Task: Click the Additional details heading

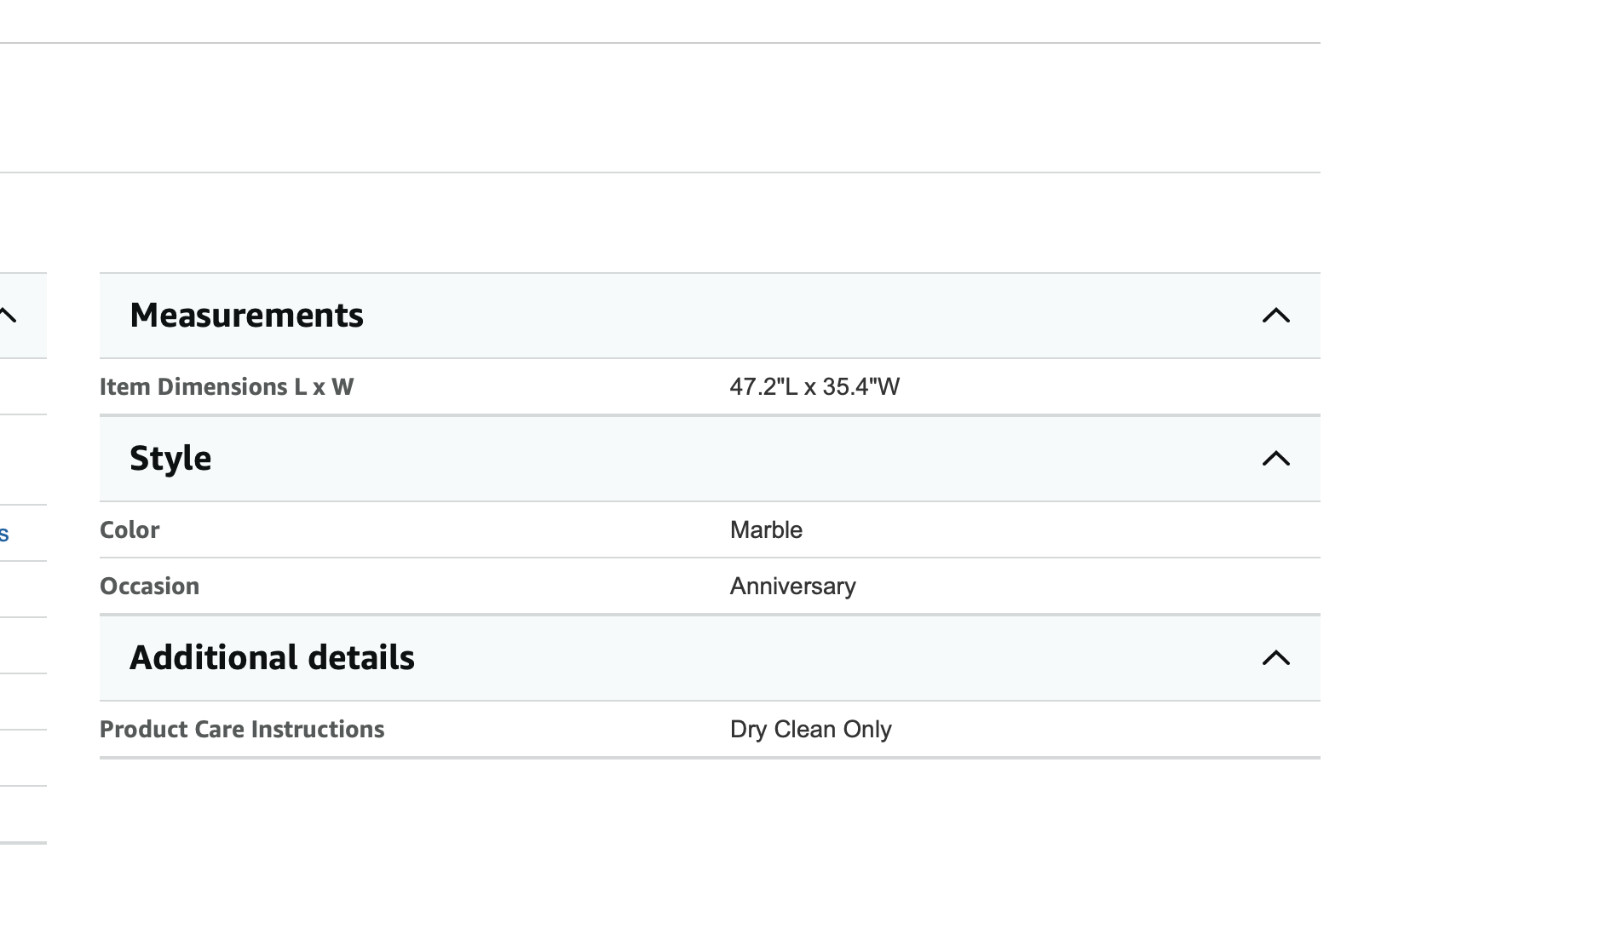Action: (272, 658)
